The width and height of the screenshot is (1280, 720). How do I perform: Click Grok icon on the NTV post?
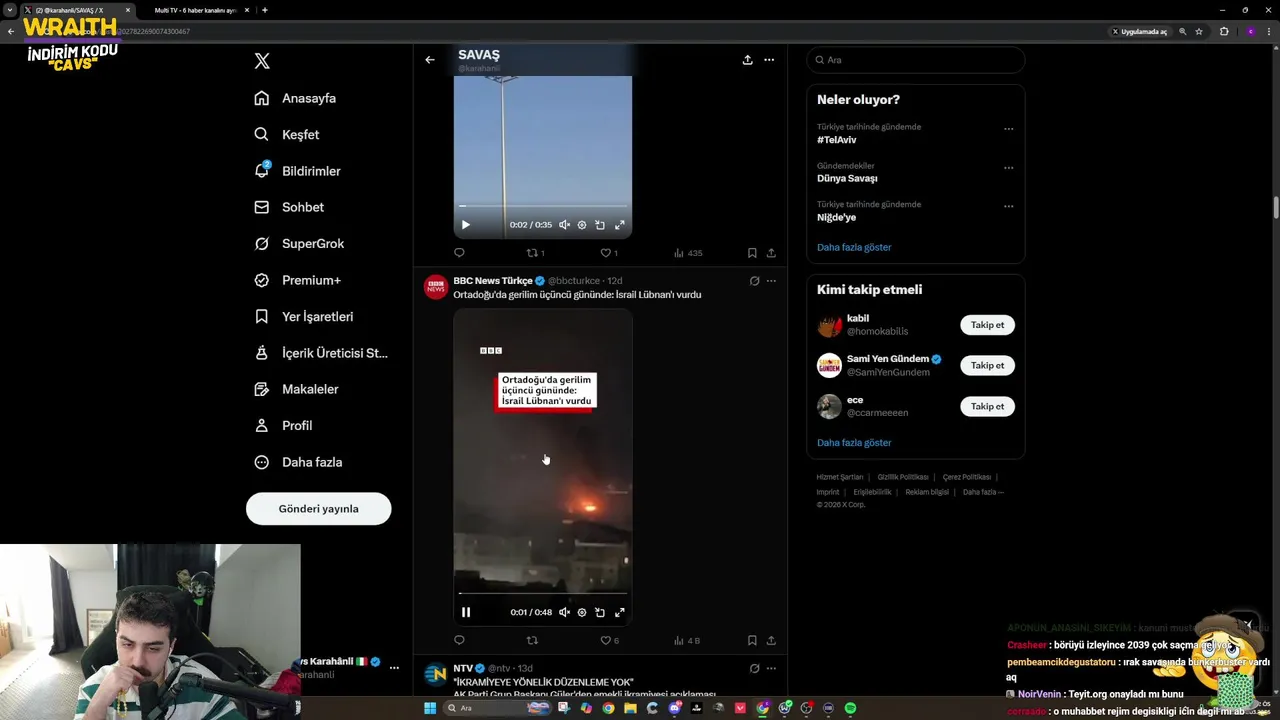click(x=754, y=668)
